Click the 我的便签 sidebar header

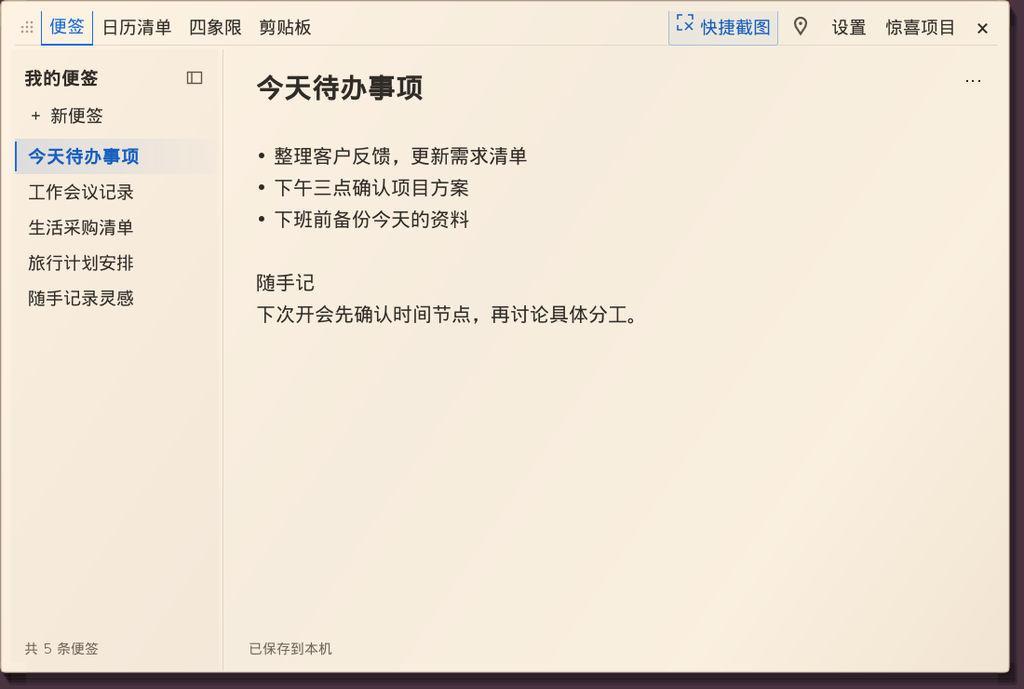click(x=61, y=78)
